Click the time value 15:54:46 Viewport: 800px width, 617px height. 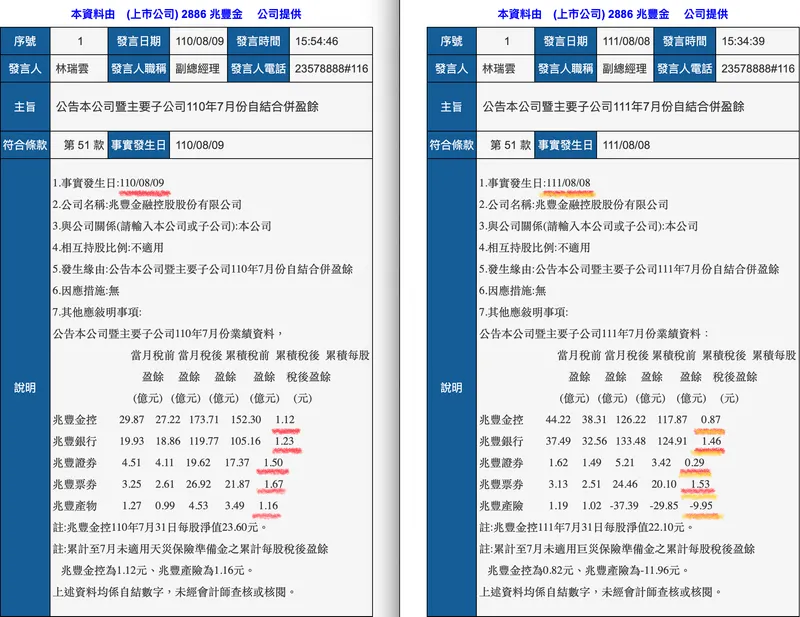point(316,41)
